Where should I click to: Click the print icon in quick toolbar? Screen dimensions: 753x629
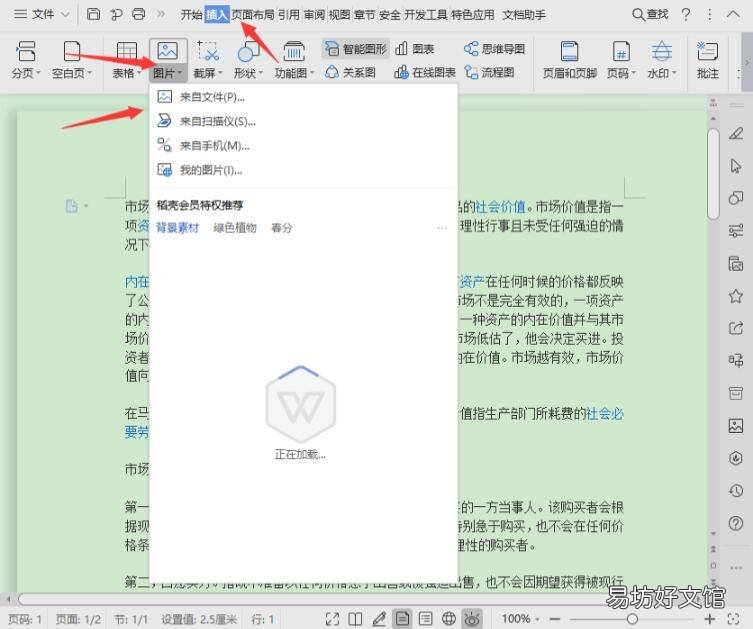point(139,14)
